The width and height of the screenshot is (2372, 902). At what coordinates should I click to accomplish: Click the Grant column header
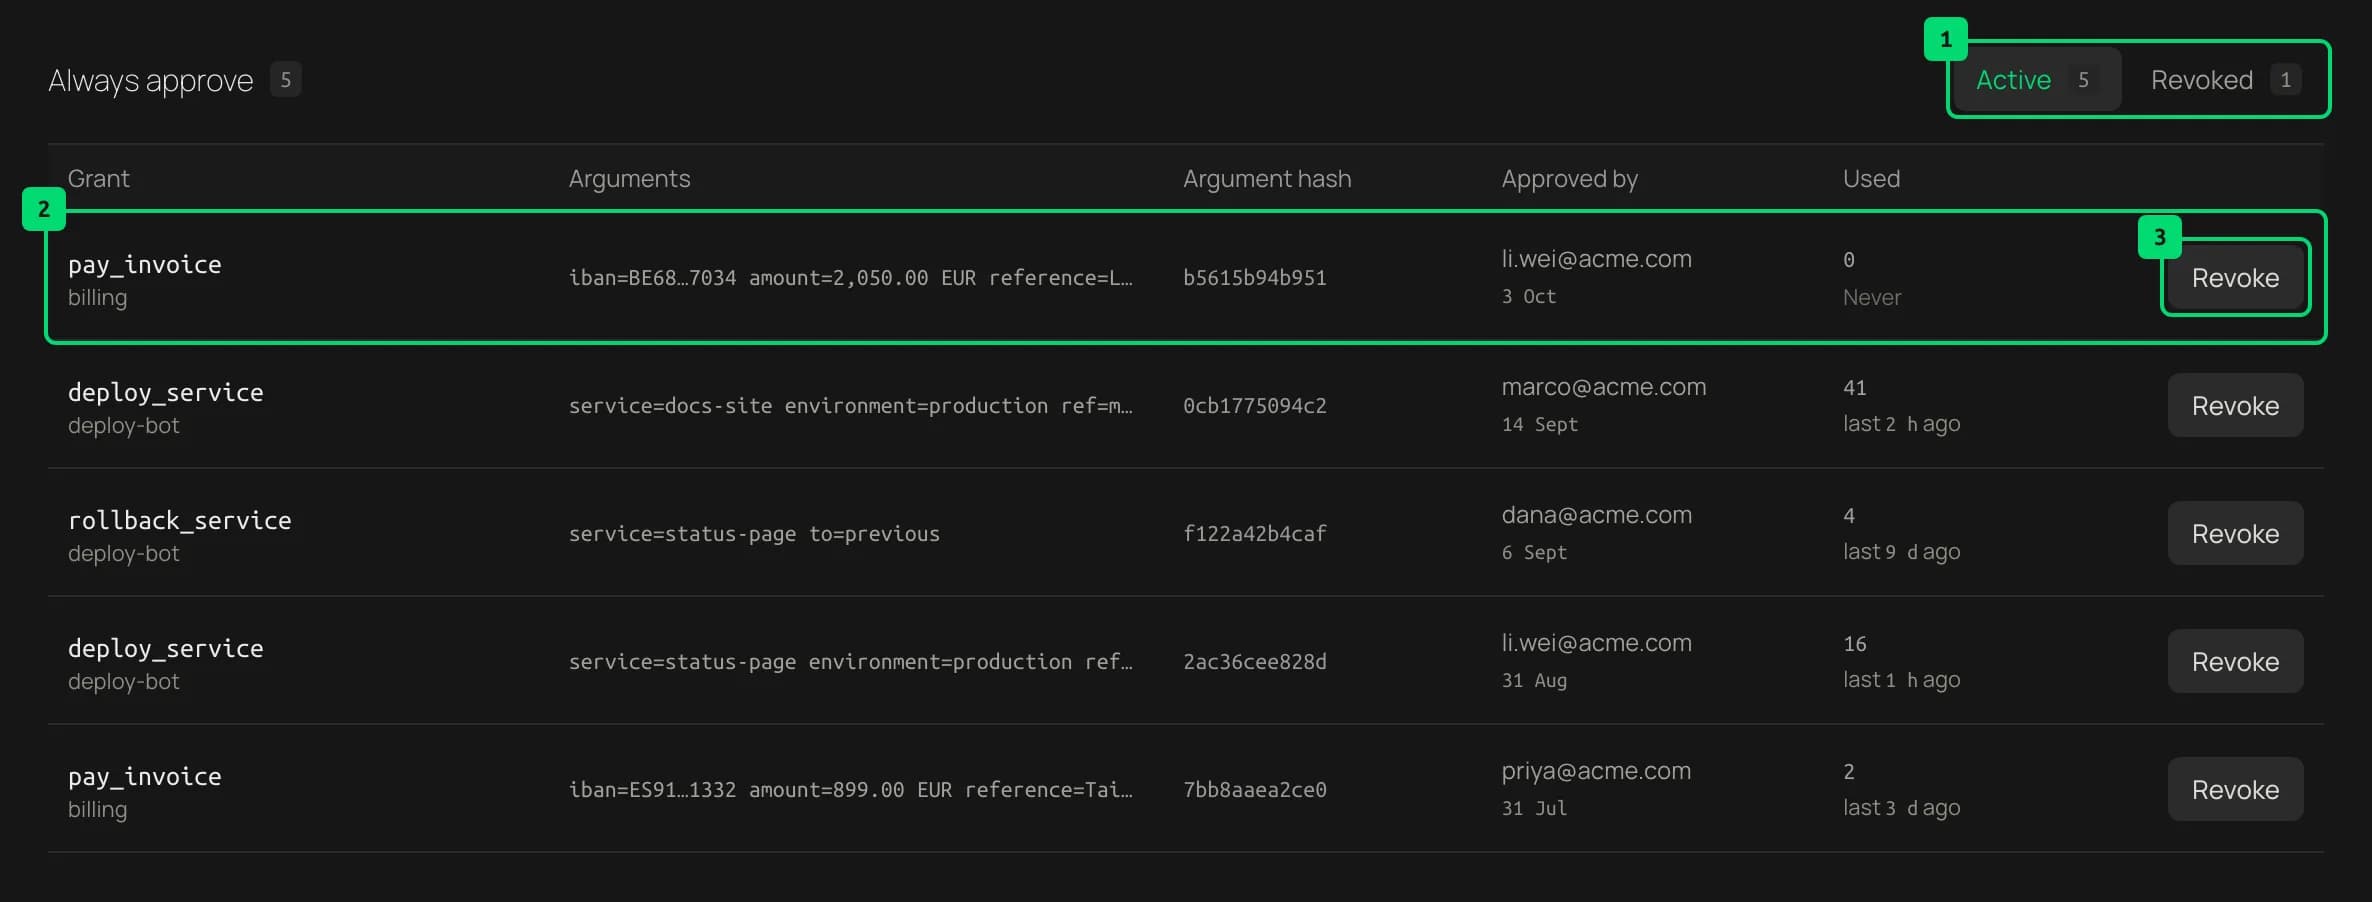click(98, 178)
